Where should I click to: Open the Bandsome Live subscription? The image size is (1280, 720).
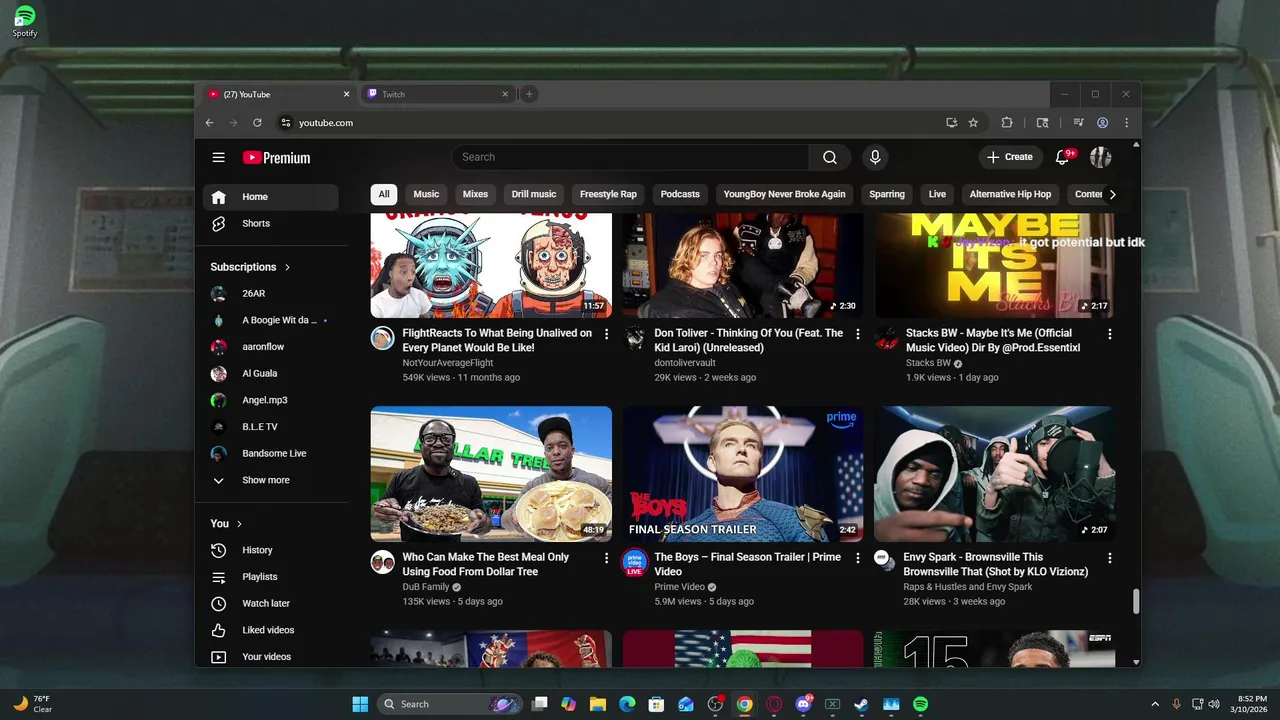271,453
